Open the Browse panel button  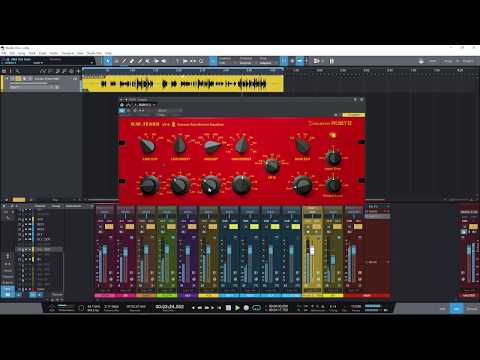(472, 309)
